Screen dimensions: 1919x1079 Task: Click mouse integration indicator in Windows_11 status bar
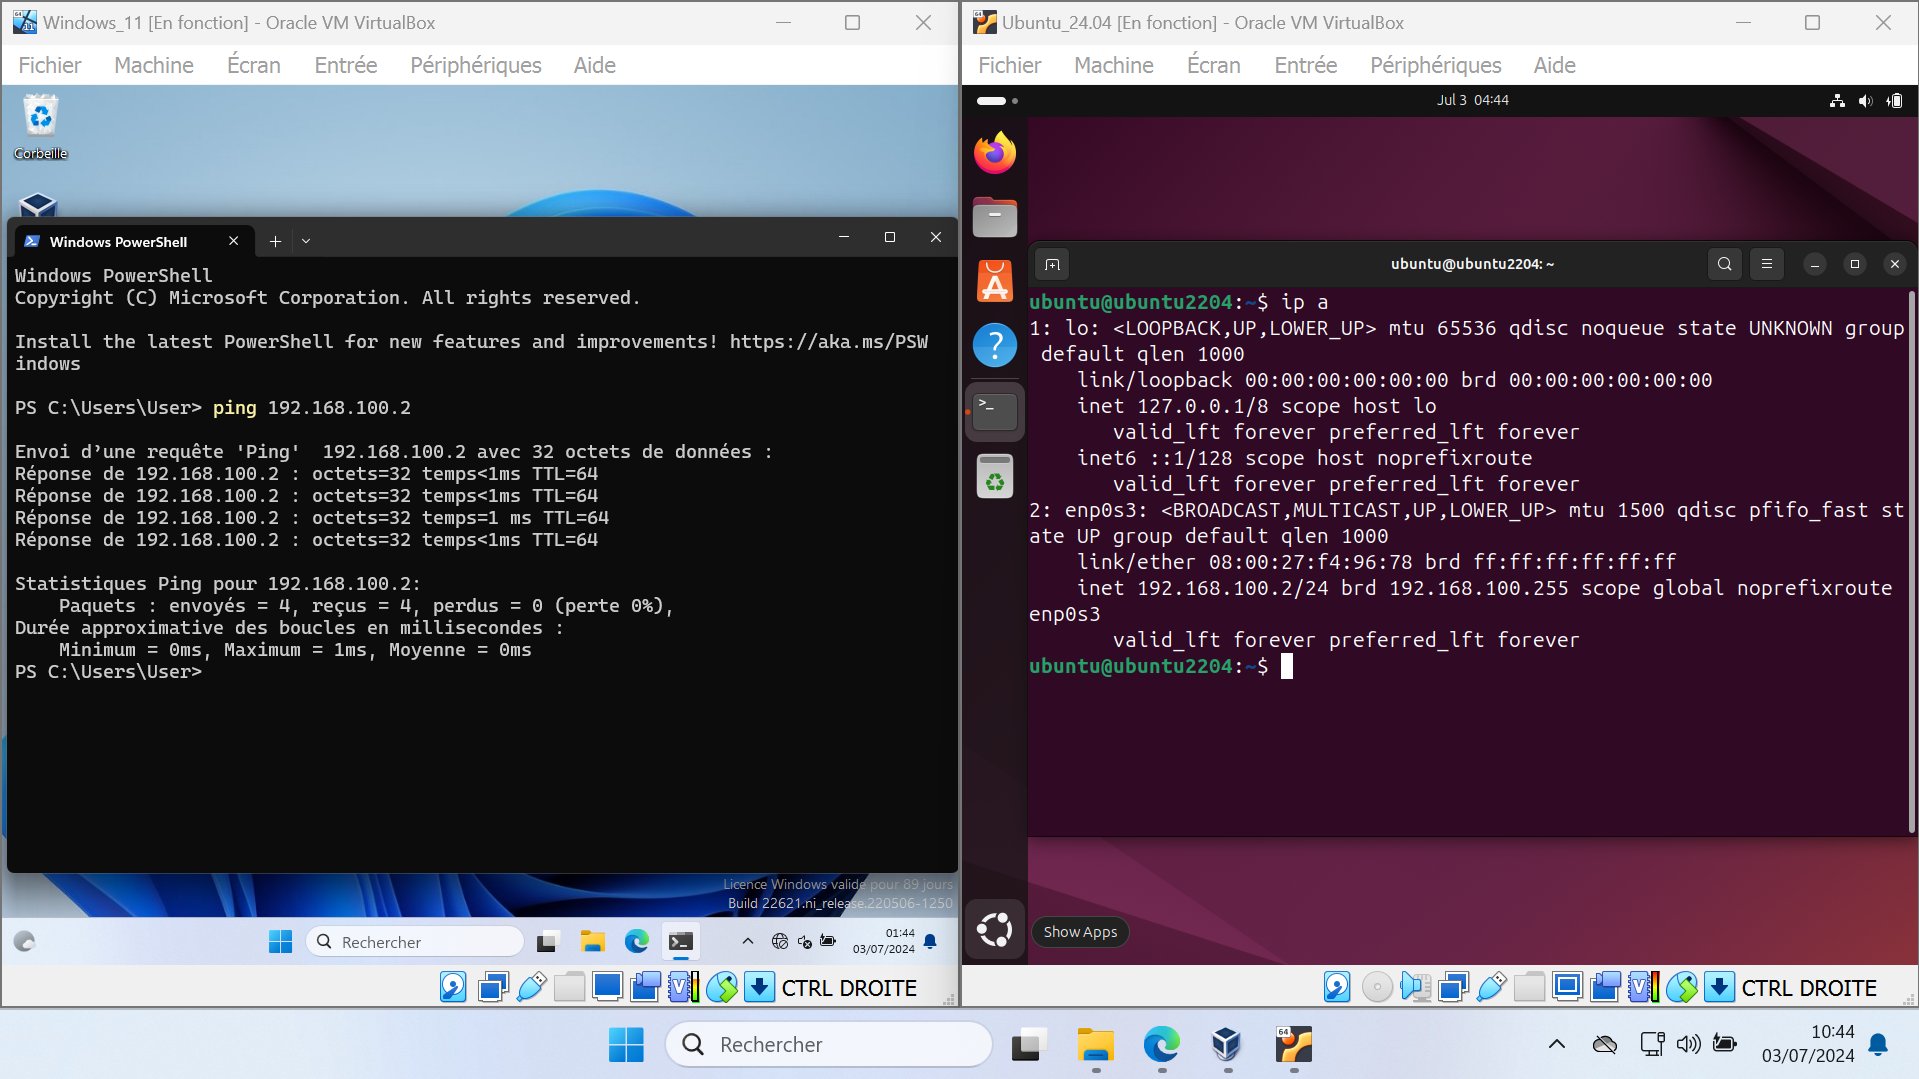(721, 987)
